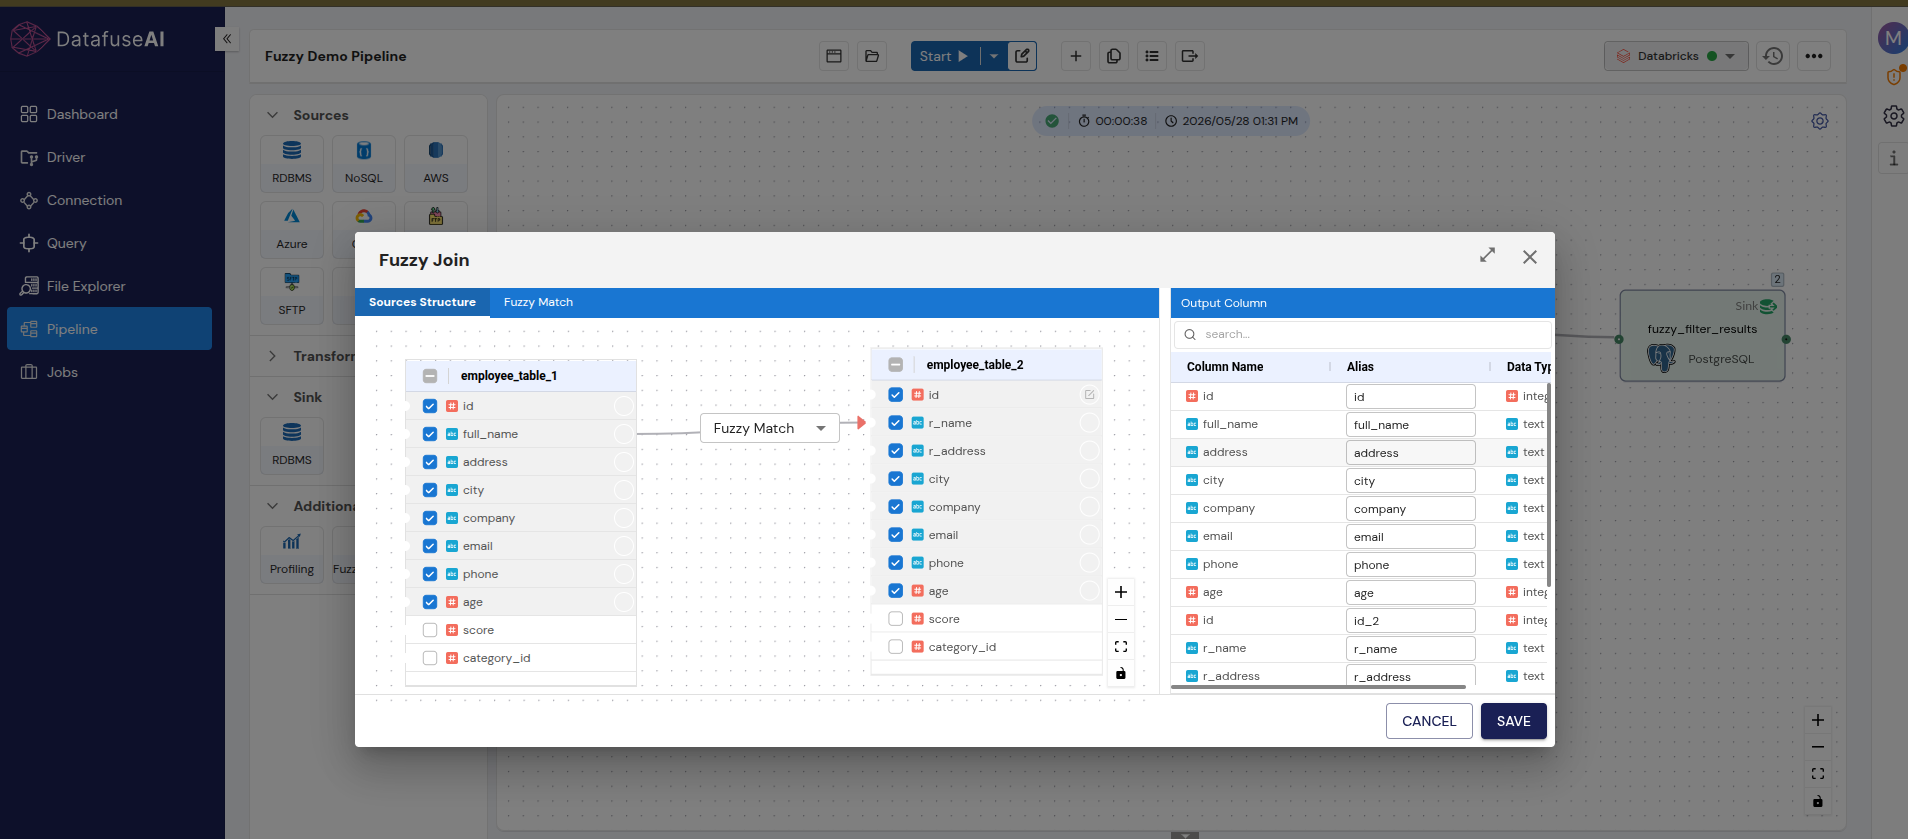
Task: Start the pipeline
Action: 944,56
